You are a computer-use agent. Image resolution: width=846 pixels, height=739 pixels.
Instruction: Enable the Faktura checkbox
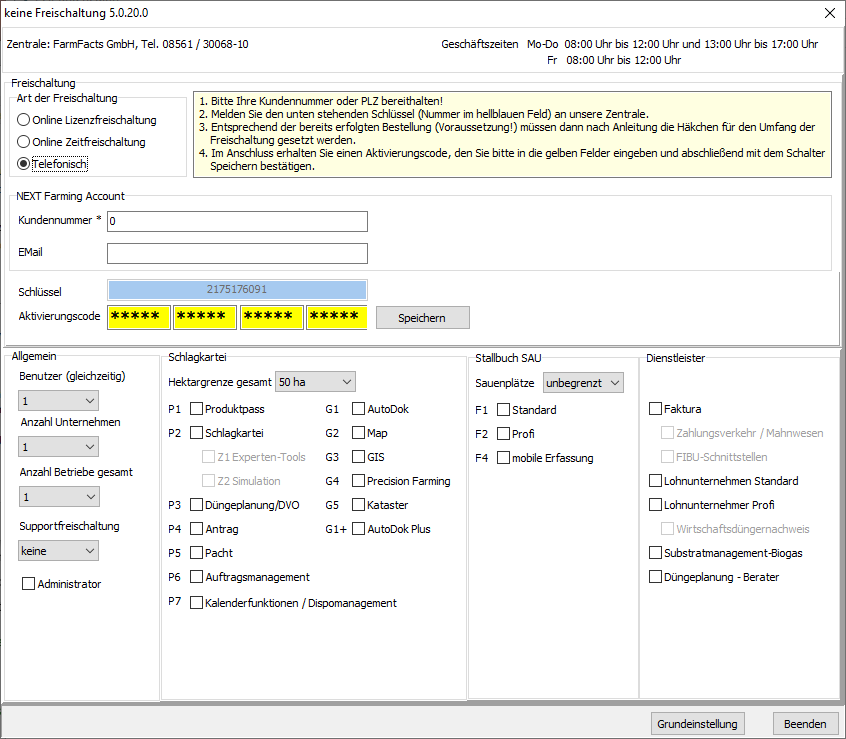[x=656, y=409]
